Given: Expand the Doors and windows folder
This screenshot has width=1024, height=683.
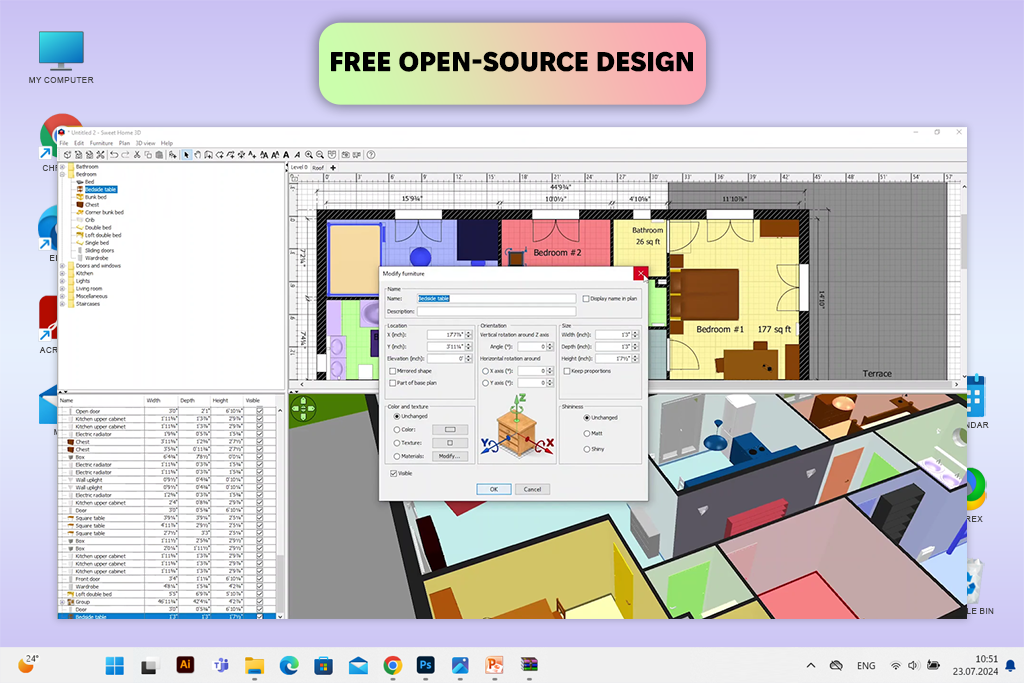Looking at the screenshot, I should pos(63,266).
